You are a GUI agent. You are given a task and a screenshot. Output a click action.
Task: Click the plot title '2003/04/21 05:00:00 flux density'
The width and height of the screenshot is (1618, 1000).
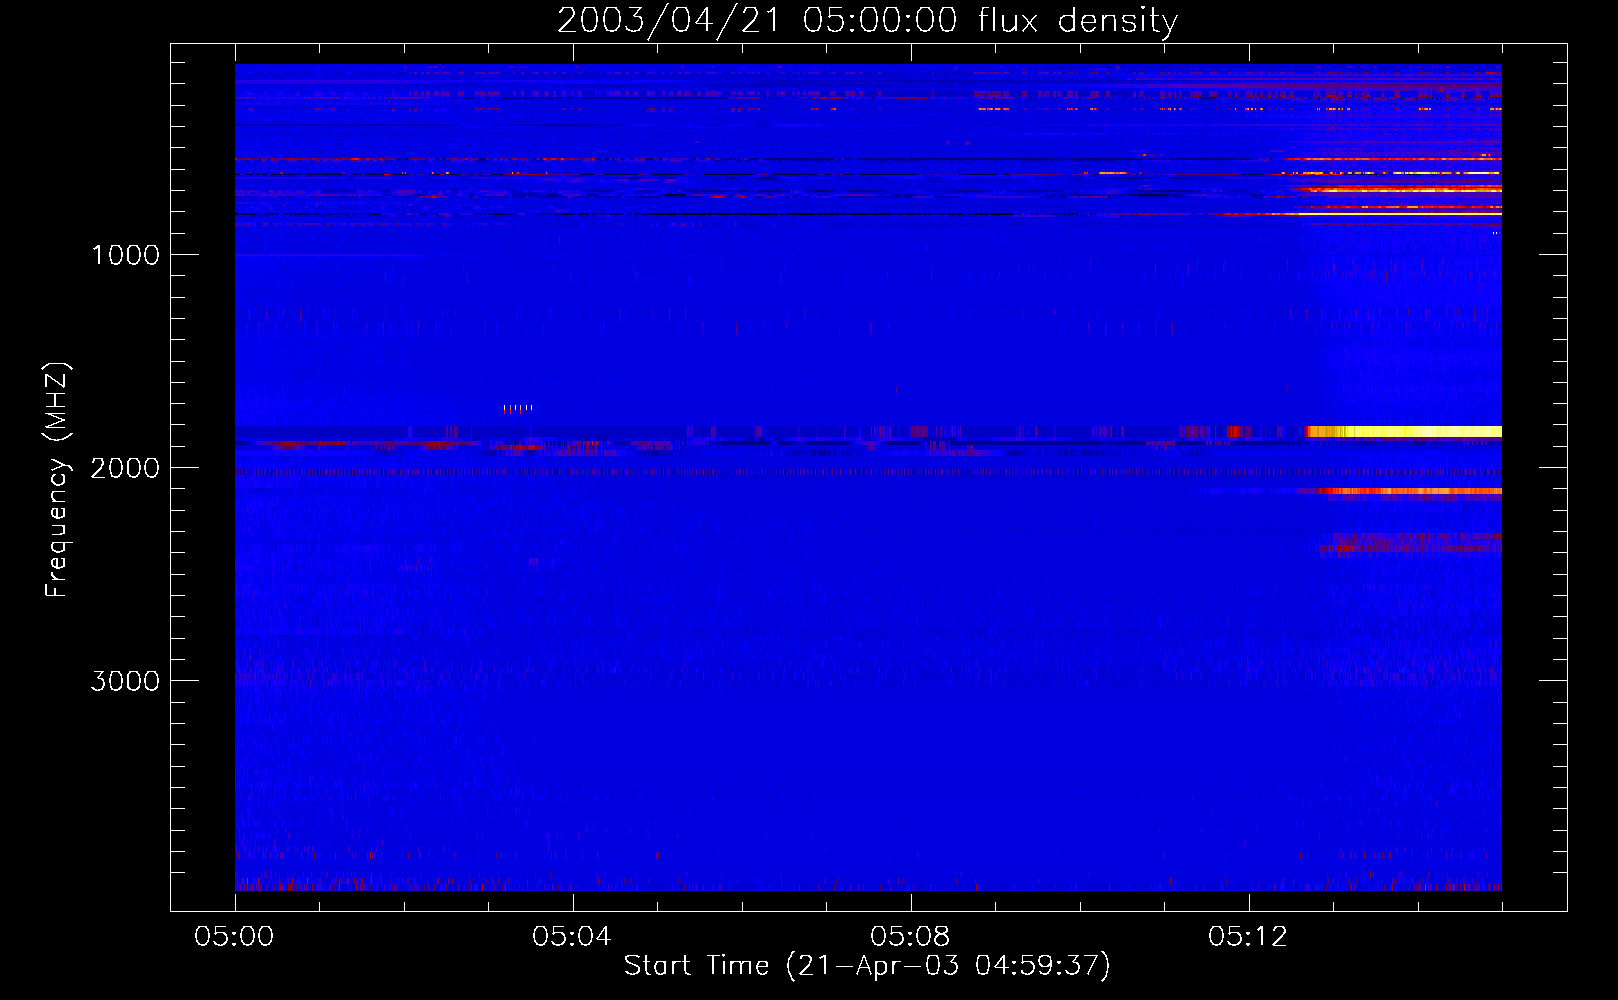click(867, 21)
